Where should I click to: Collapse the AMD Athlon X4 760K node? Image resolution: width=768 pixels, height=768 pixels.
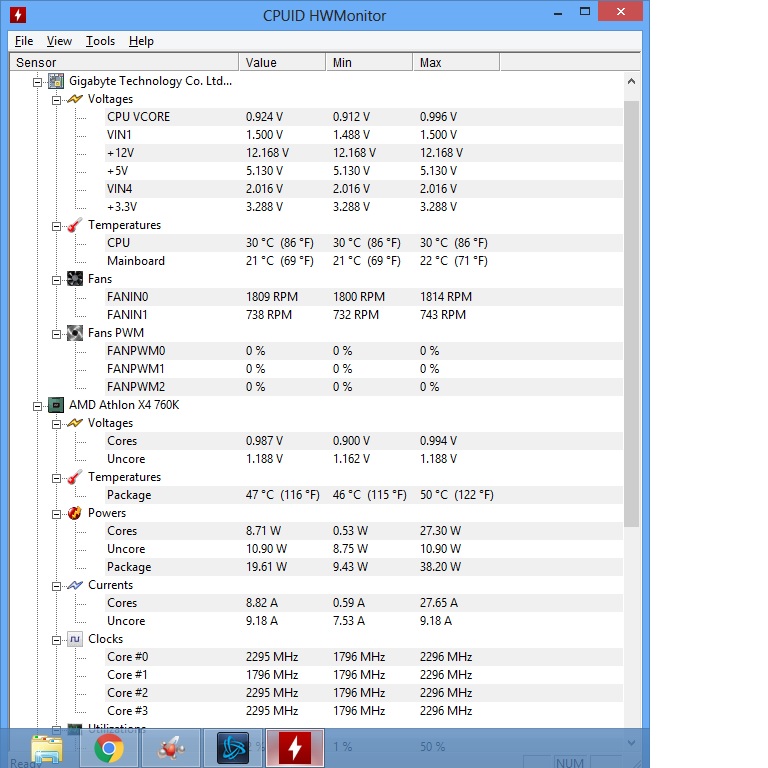(38, 407)
